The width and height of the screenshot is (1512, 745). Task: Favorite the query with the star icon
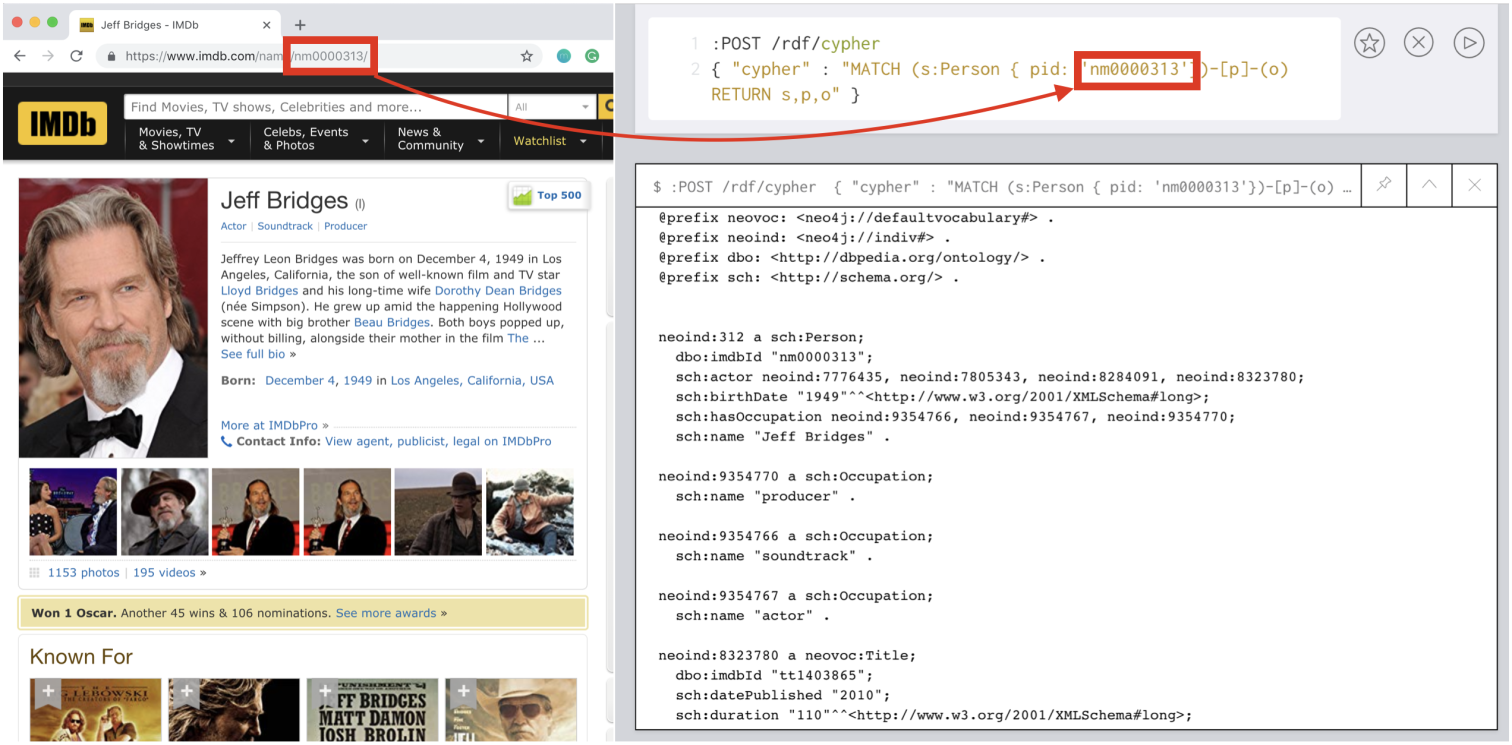(x=1370, y=42)
